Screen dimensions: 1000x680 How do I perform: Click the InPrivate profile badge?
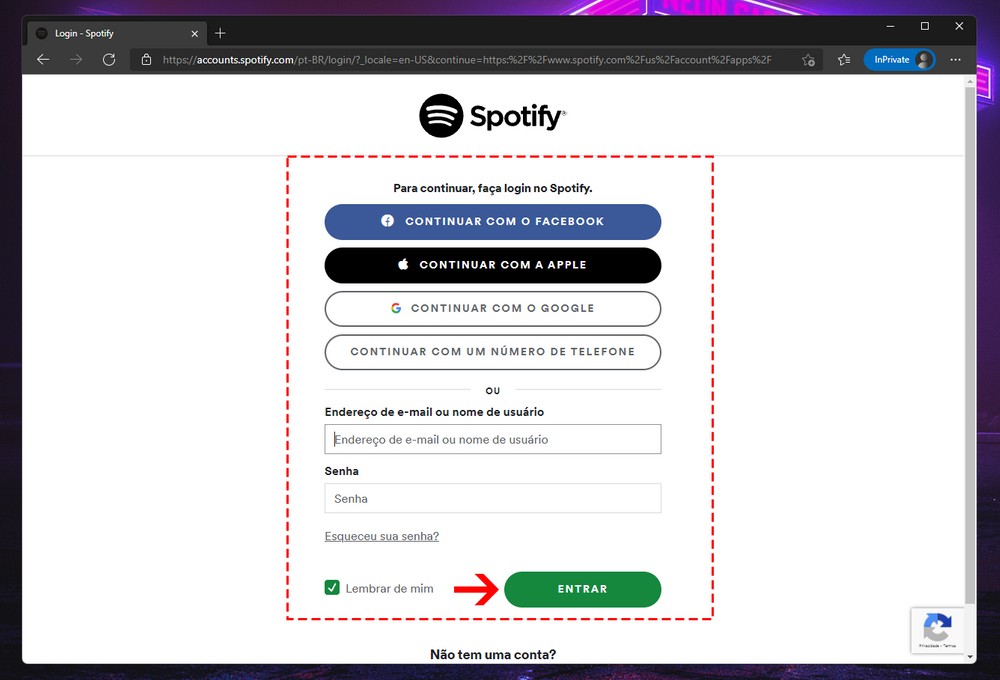click(x=899, y=60)
